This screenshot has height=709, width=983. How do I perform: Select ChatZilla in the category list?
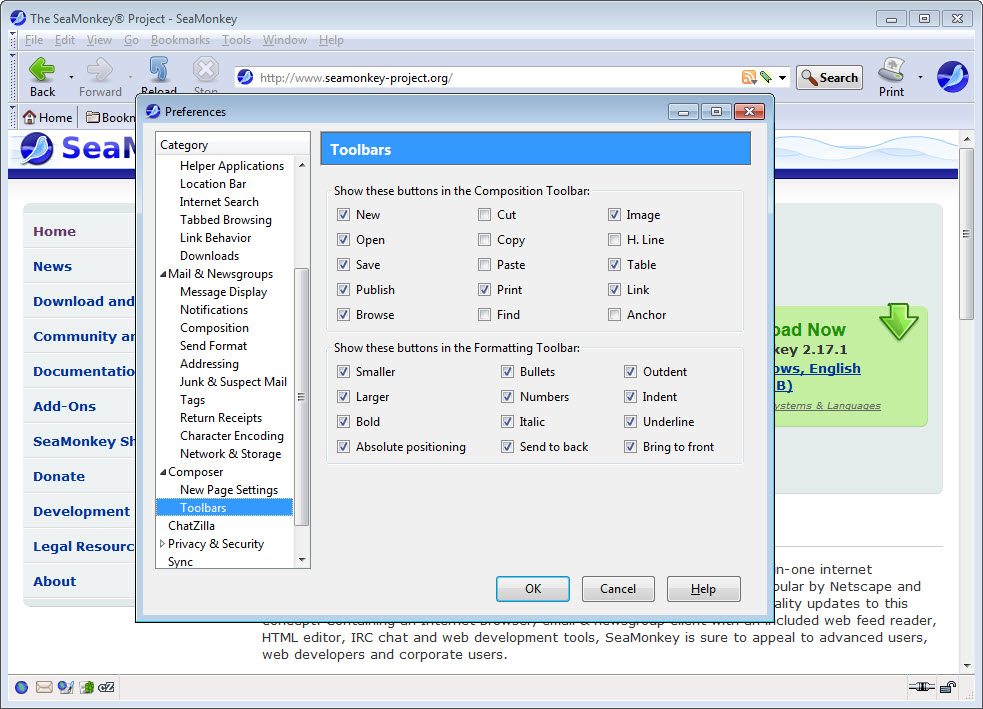coord(191,526)
